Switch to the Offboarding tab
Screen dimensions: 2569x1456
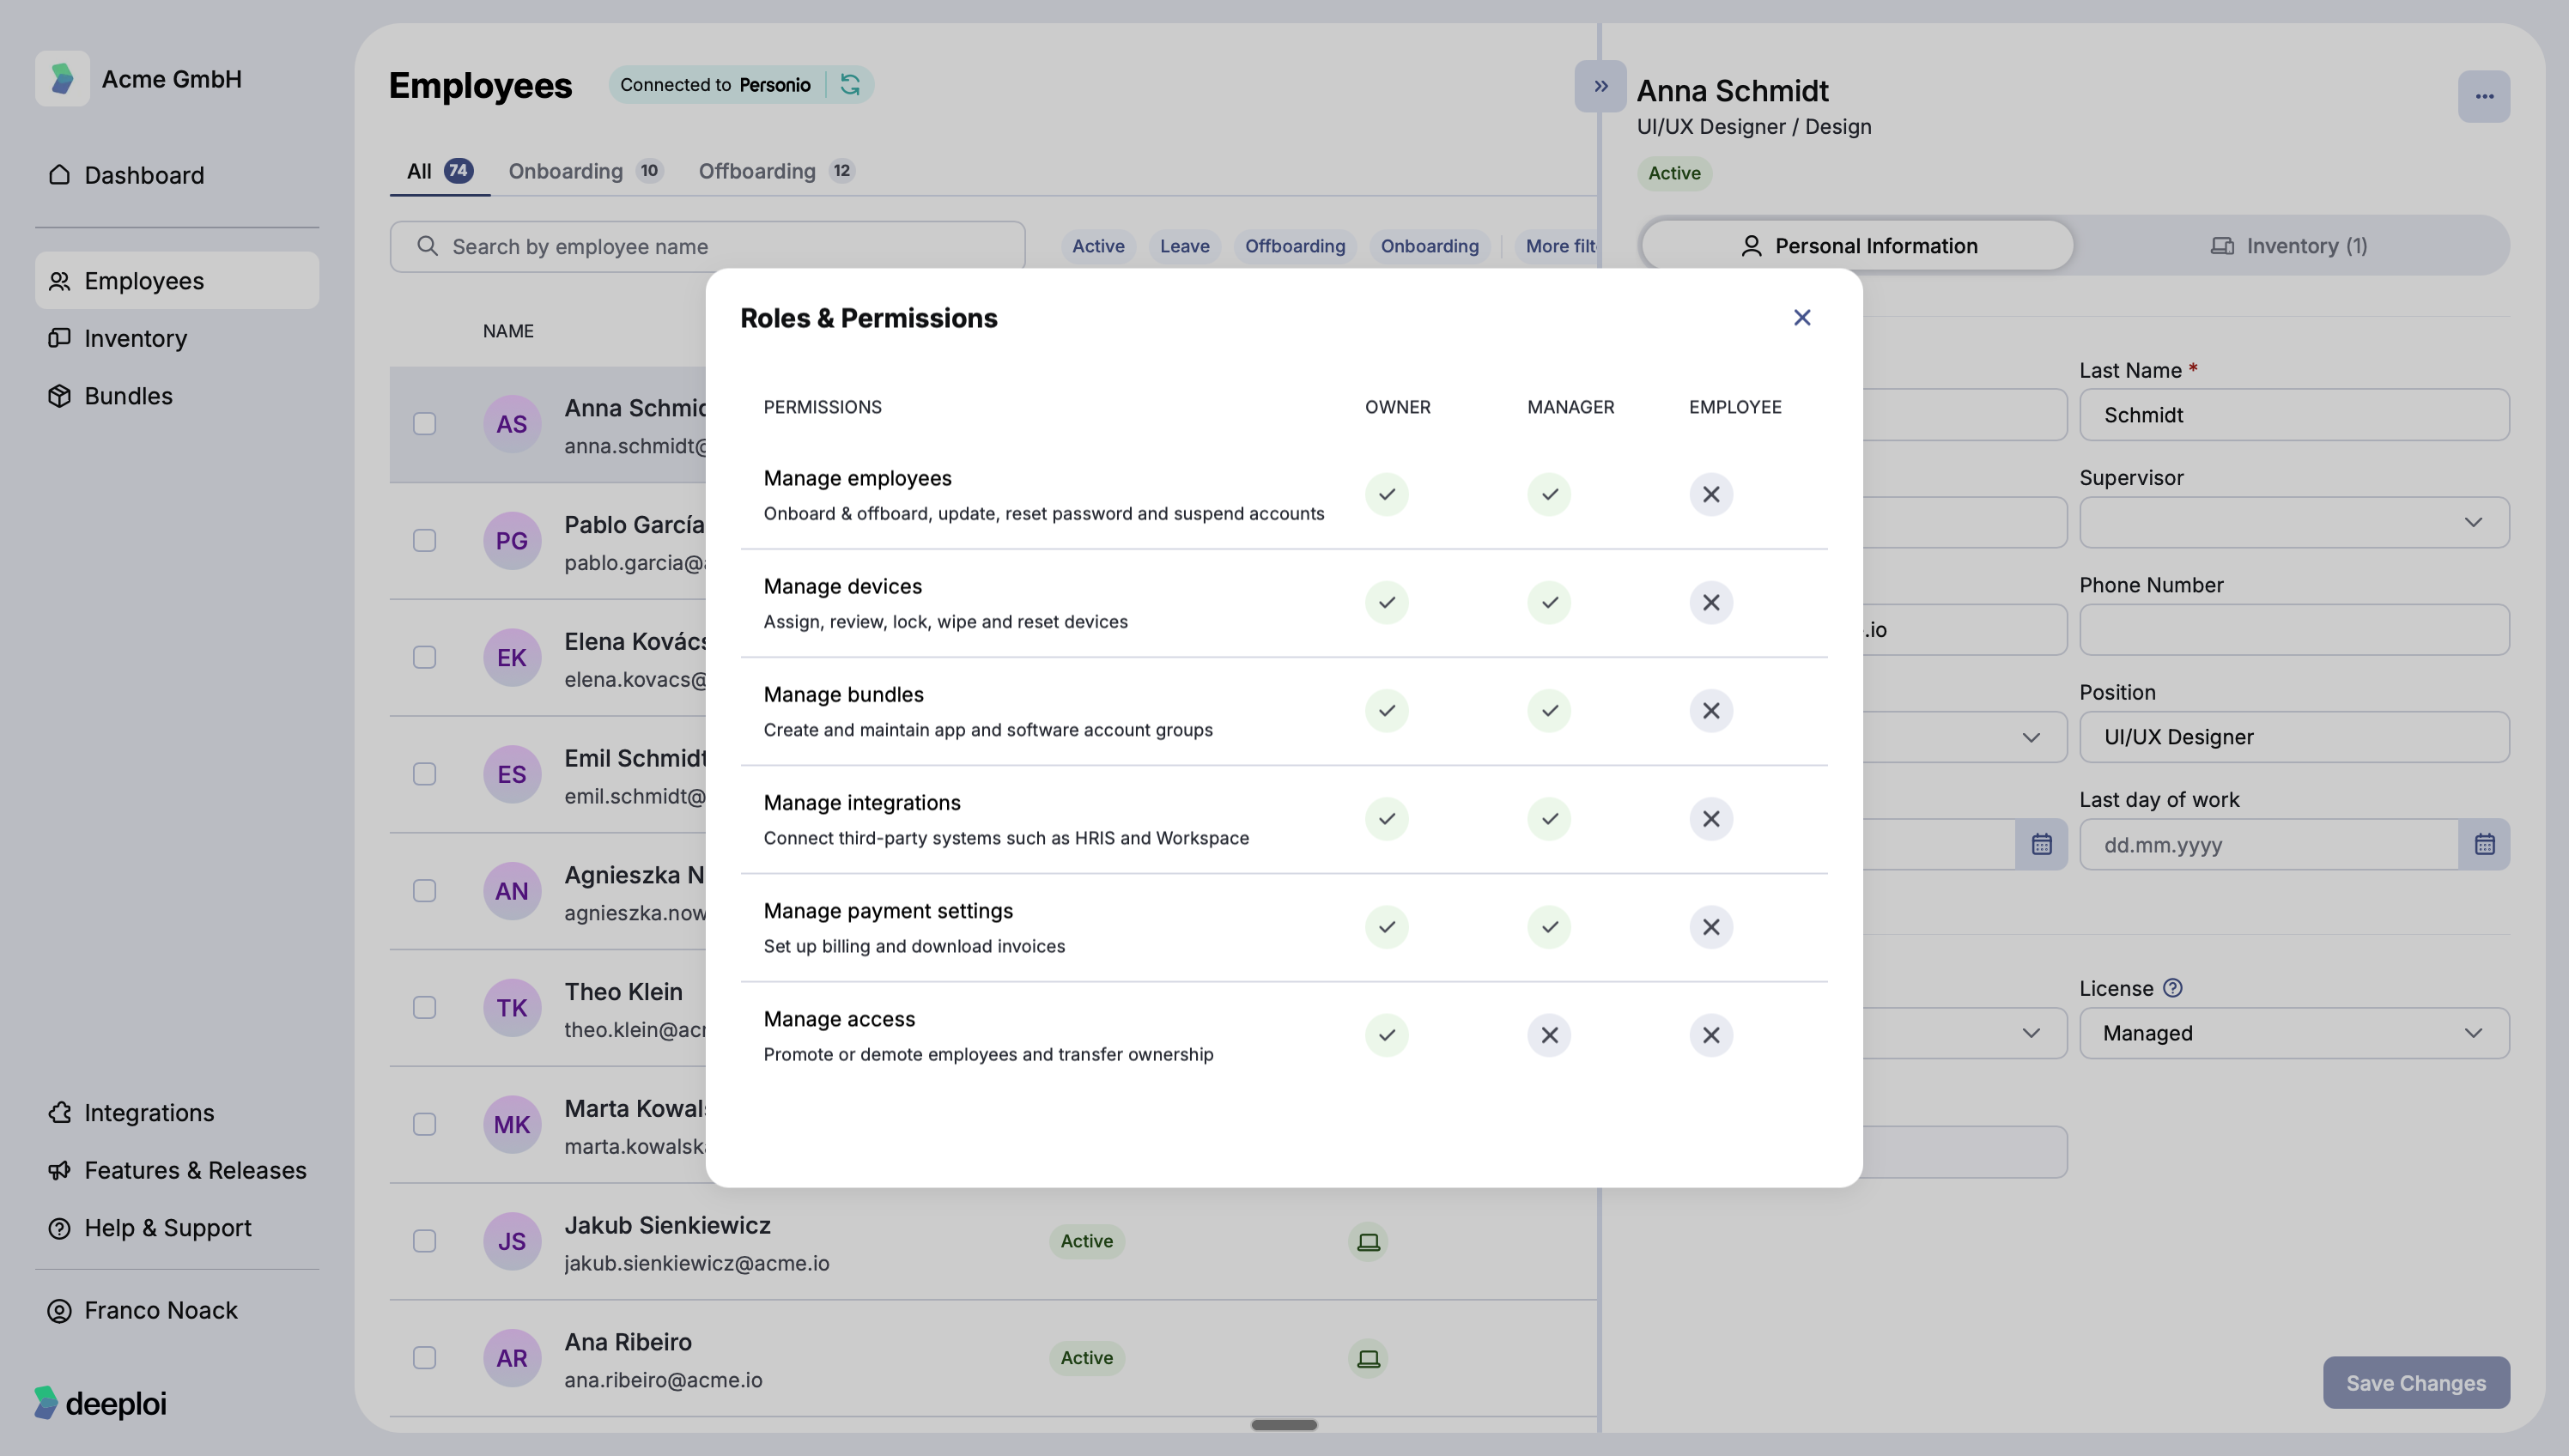(x=776, y=171)
